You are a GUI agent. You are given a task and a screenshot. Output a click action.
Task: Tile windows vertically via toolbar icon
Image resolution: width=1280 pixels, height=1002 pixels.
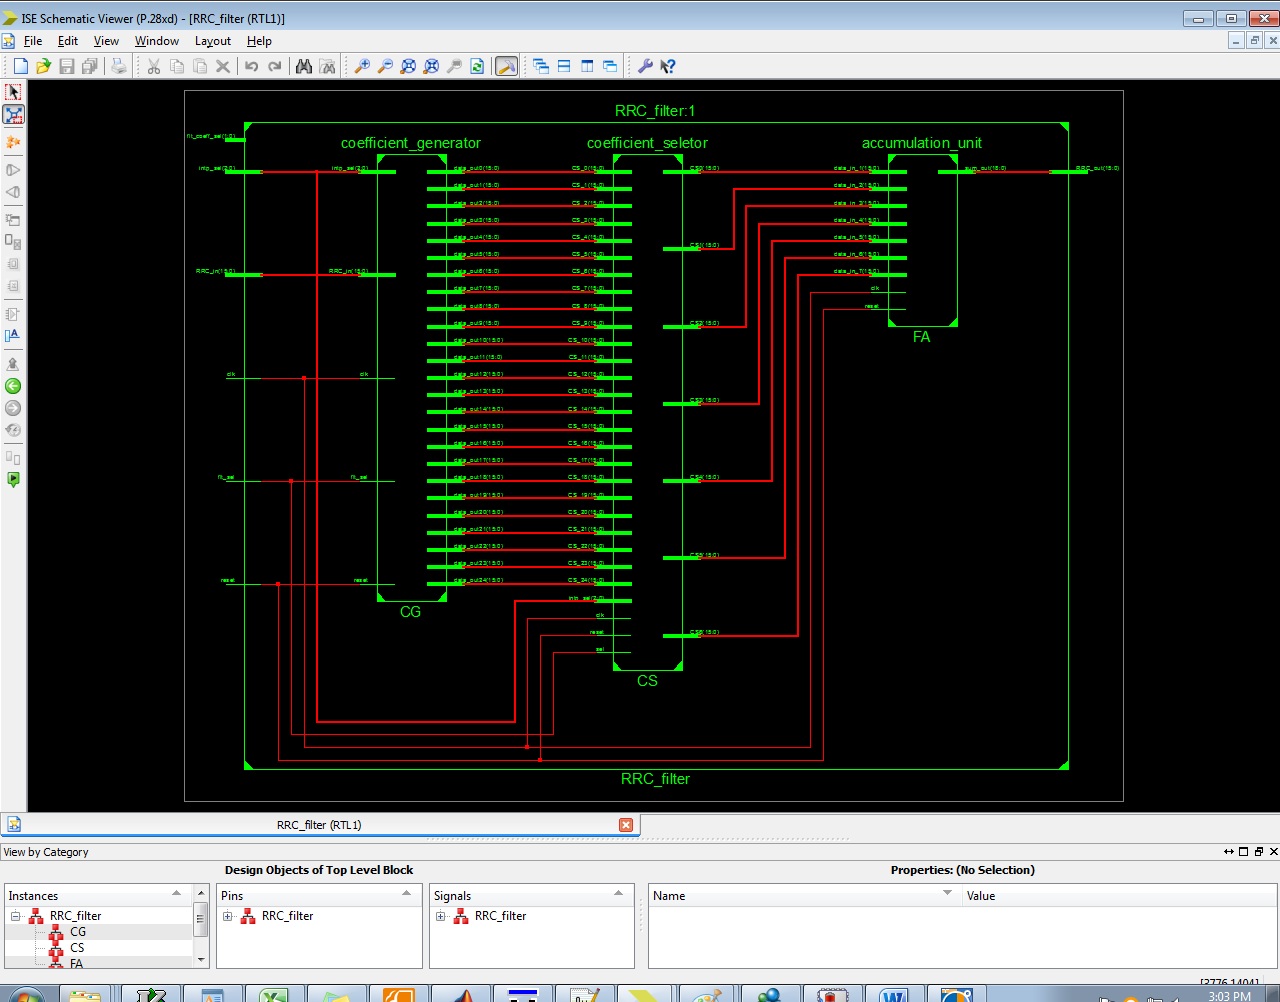pyautogui.click(x=587, y=66)
